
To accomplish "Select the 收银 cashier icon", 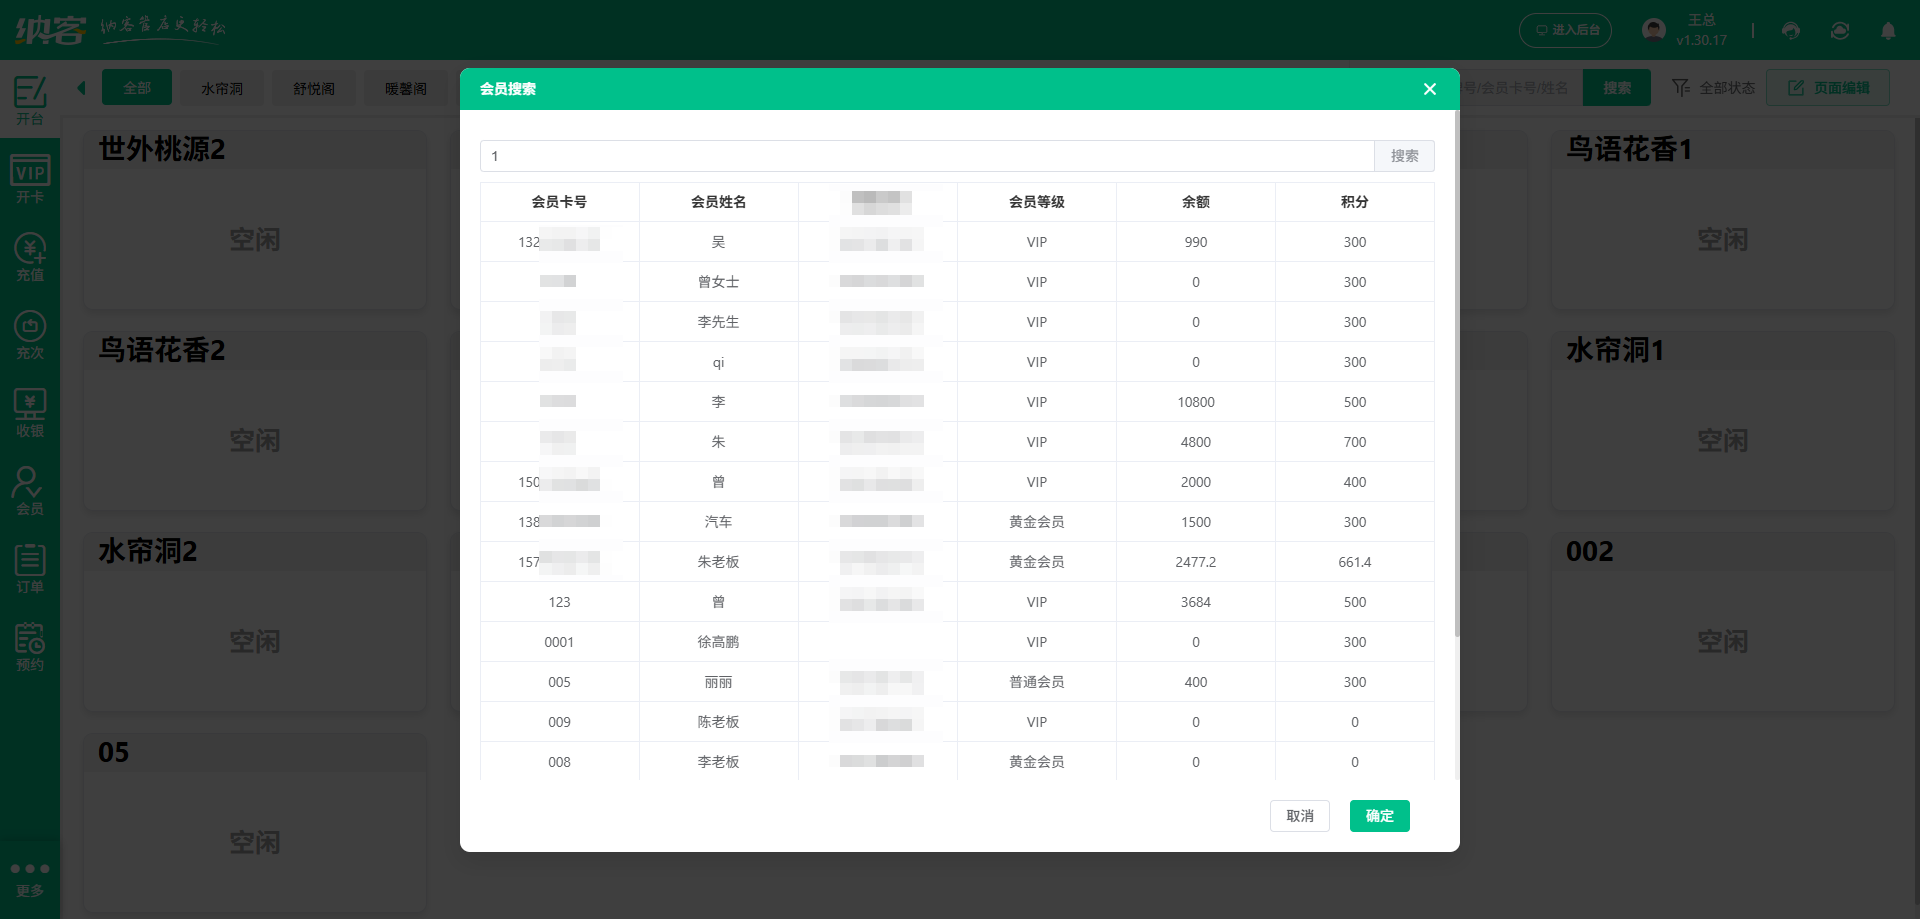I will (29, 412).
